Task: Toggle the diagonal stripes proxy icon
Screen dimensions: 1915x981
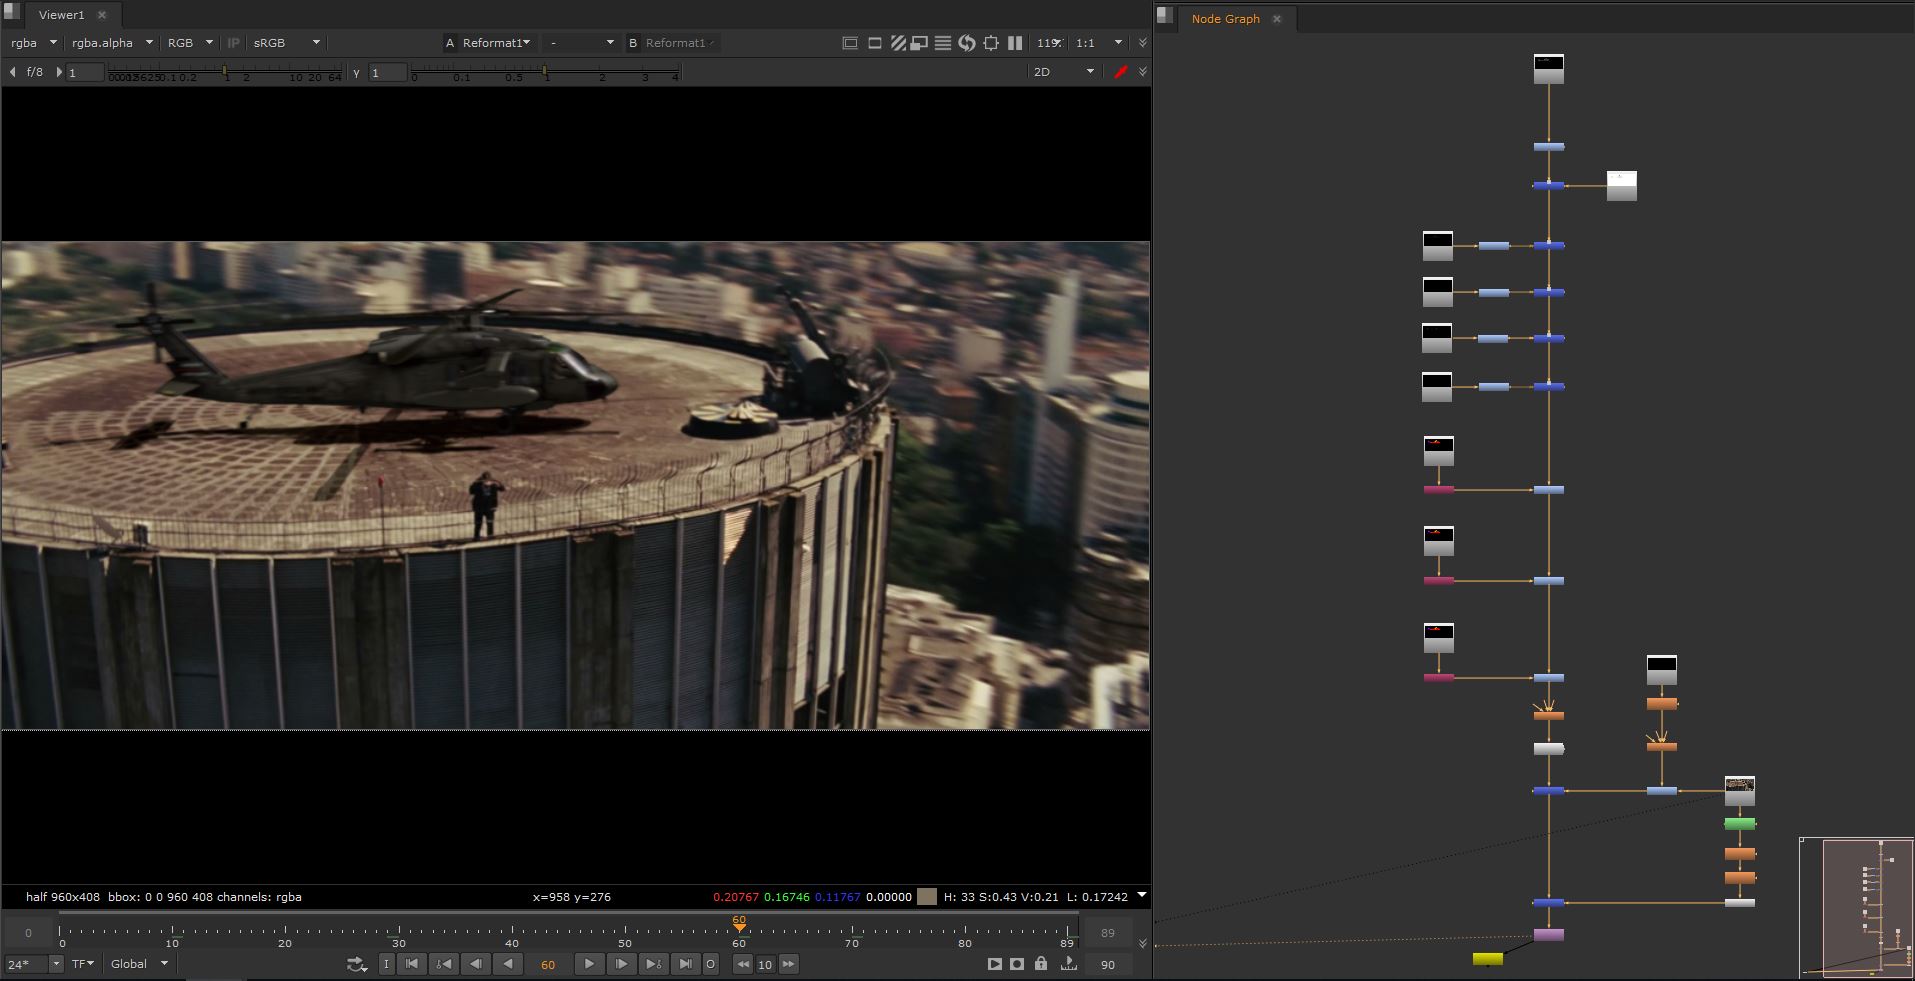Action: tap(898, 43)
